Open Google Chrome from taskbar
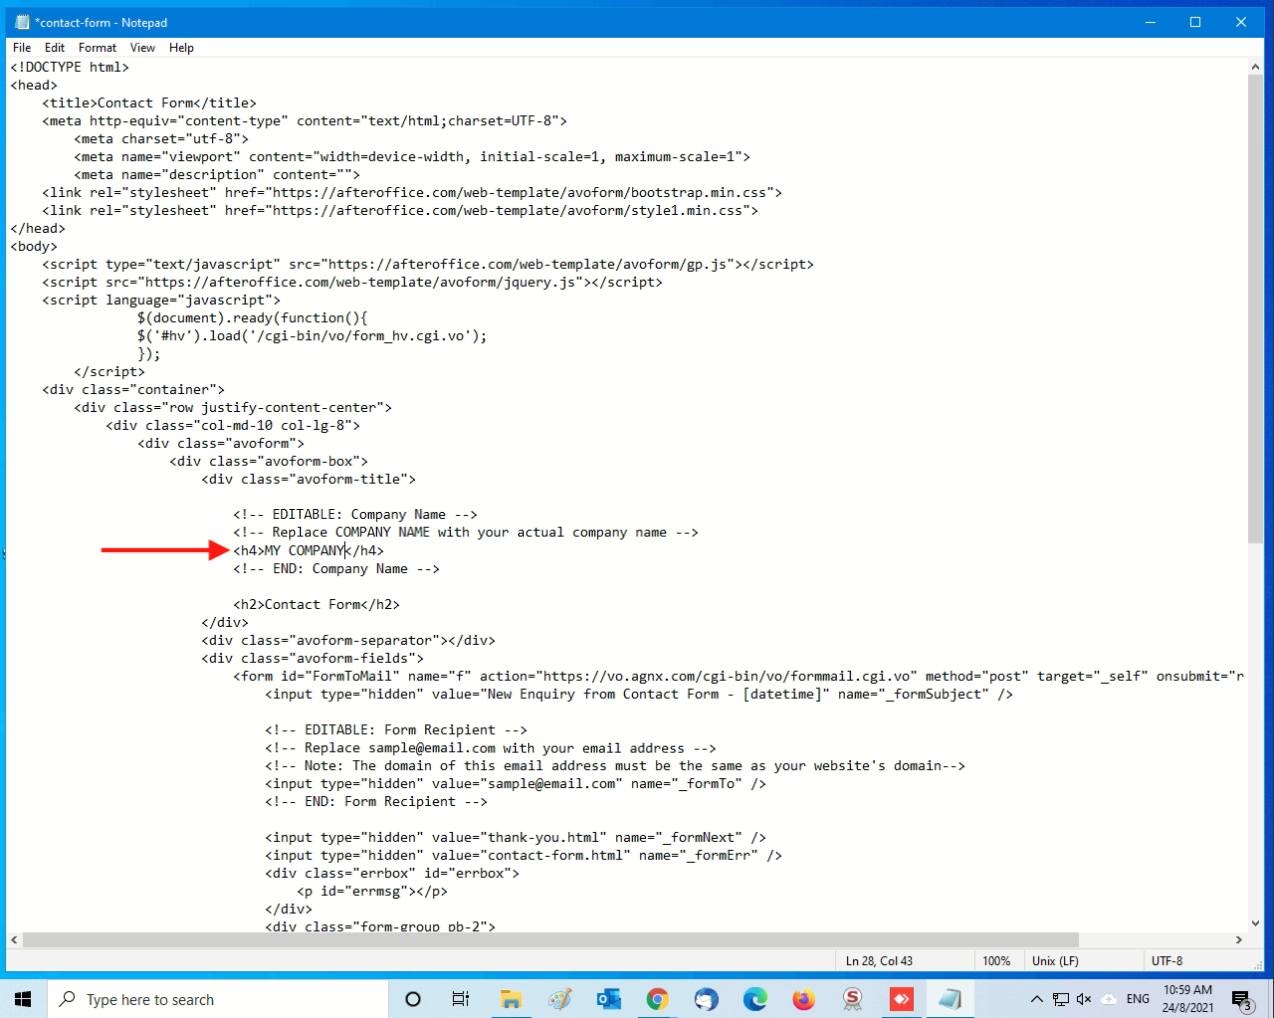 (657, 999)
